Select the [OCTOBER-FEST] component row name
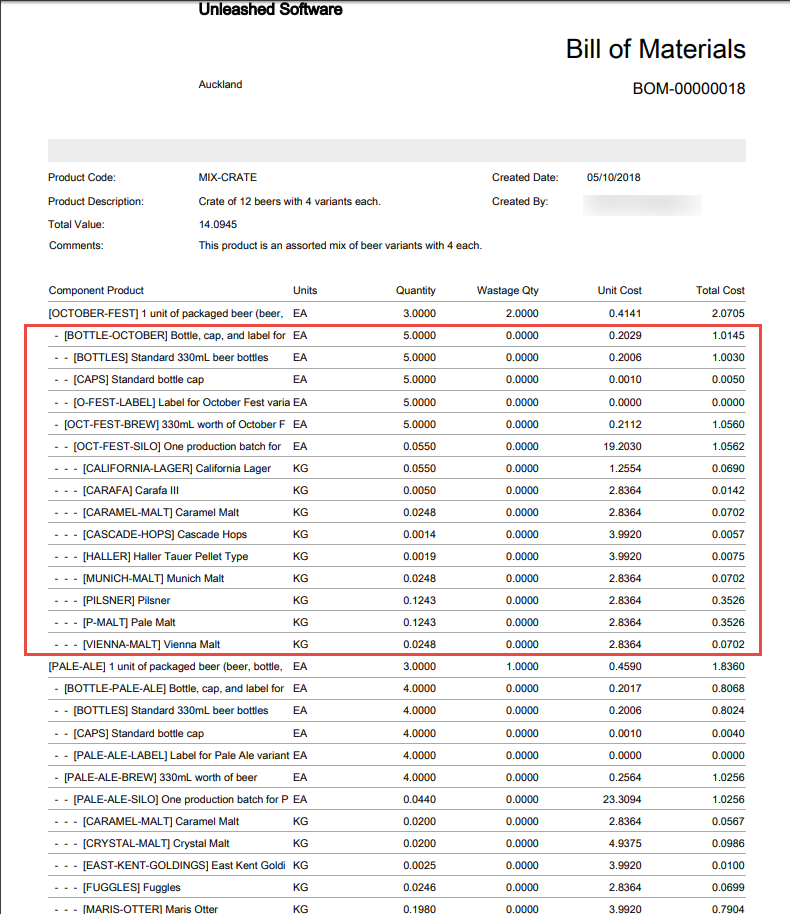The height and width of the screenshot is (914, 790). (166, 314)
